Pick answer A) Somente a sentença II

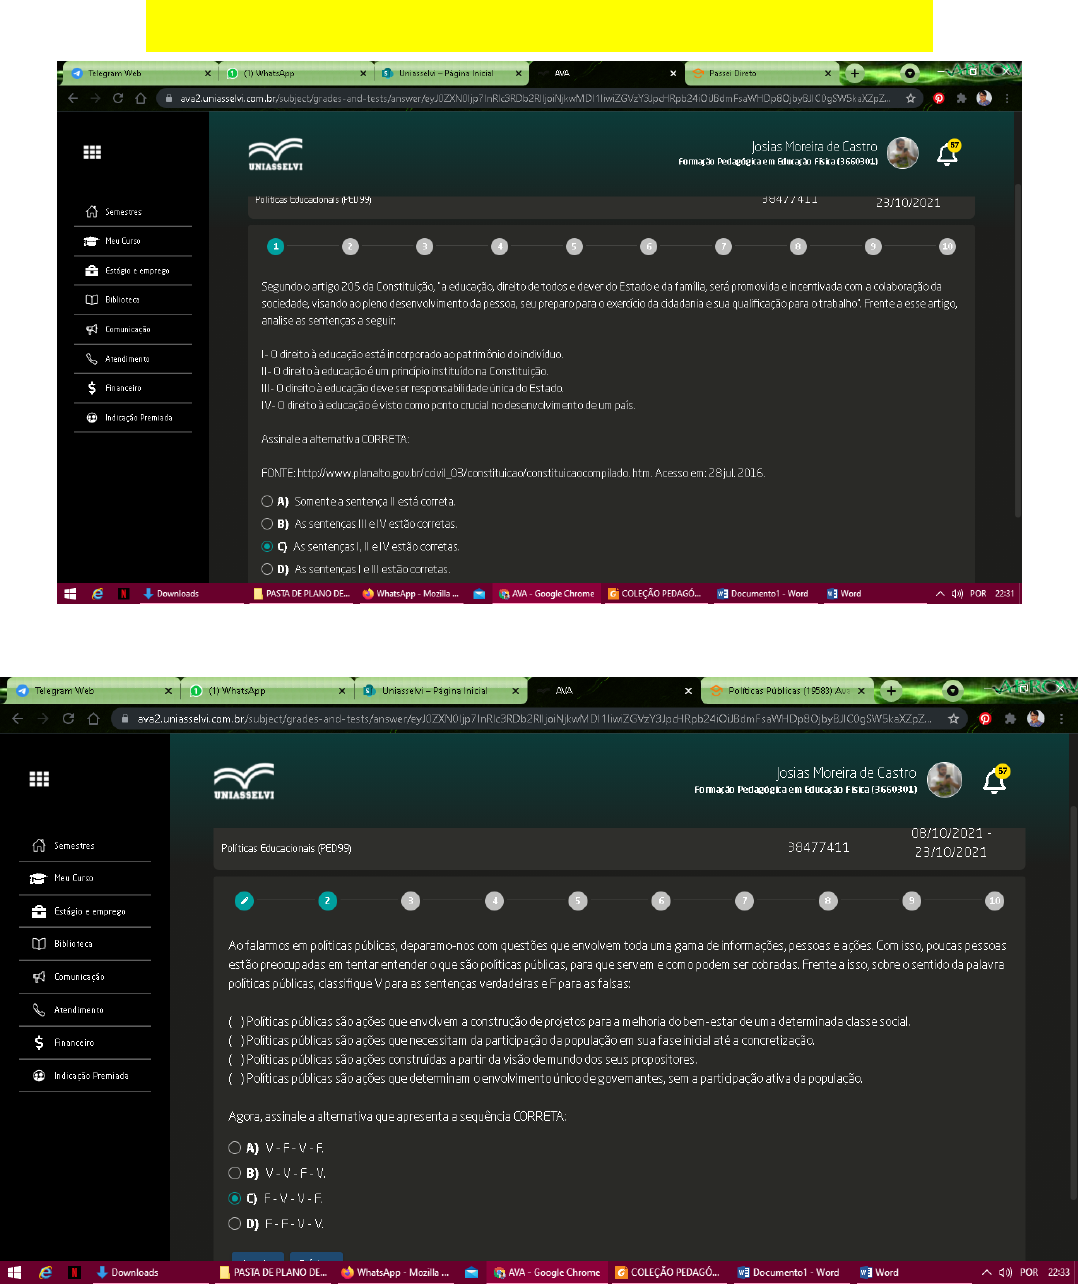click(x=267, y=501)
